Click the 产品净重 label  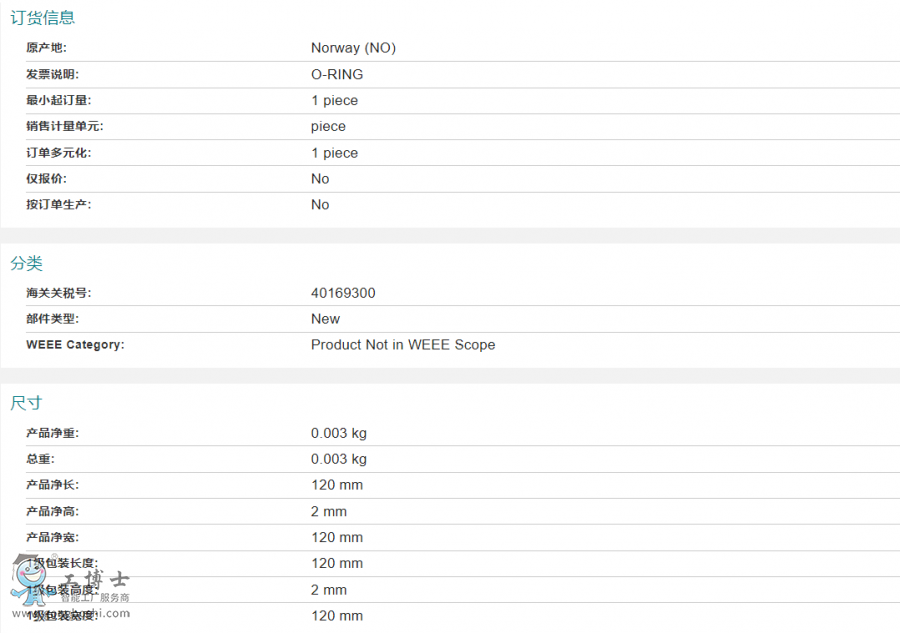click(52, 433)
